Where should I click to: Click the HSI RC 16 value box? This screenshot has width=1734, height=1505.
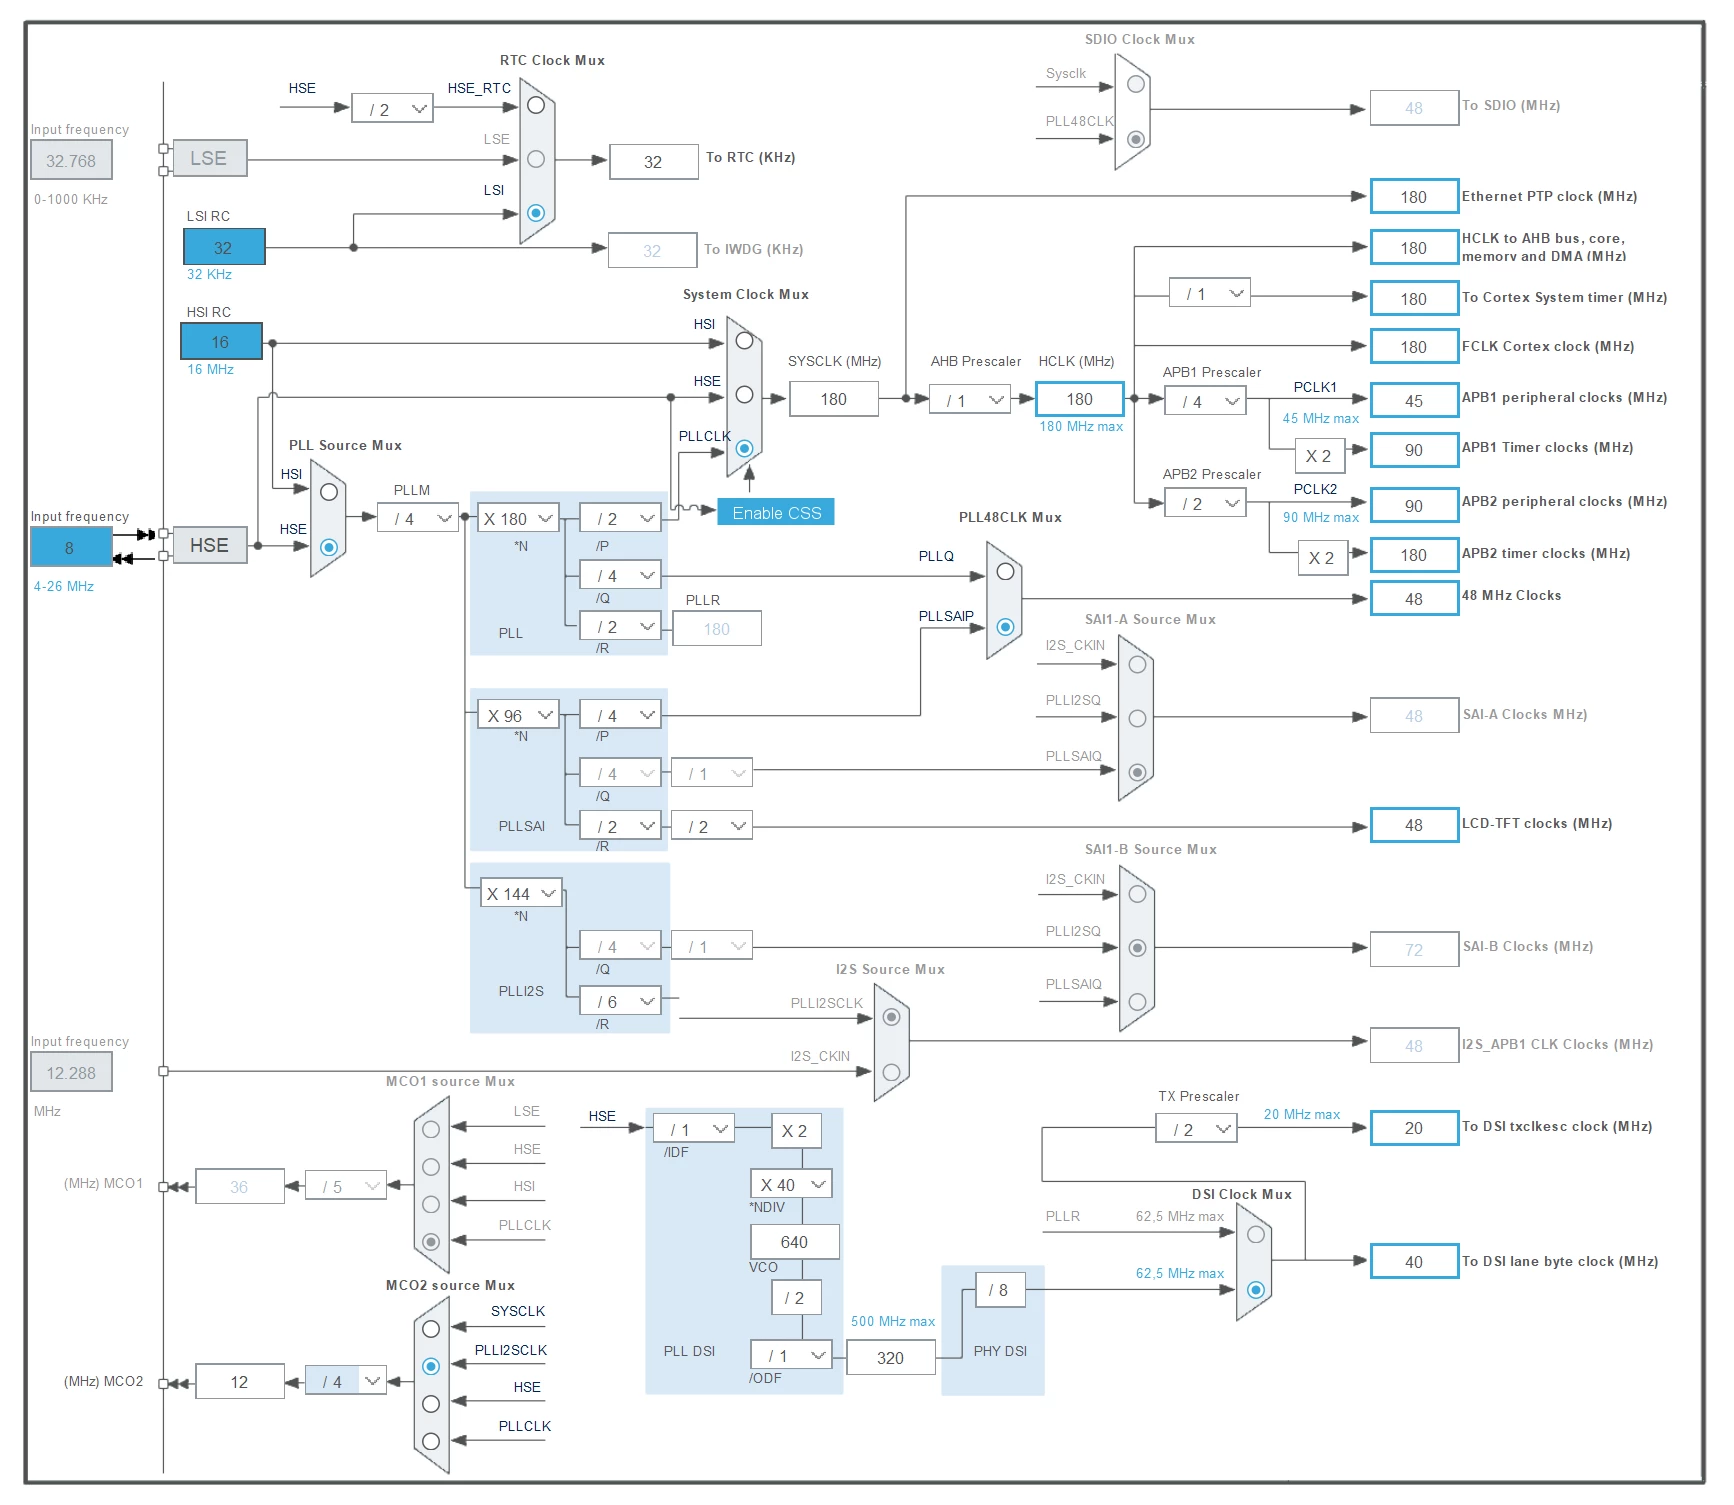click(221, 341)
